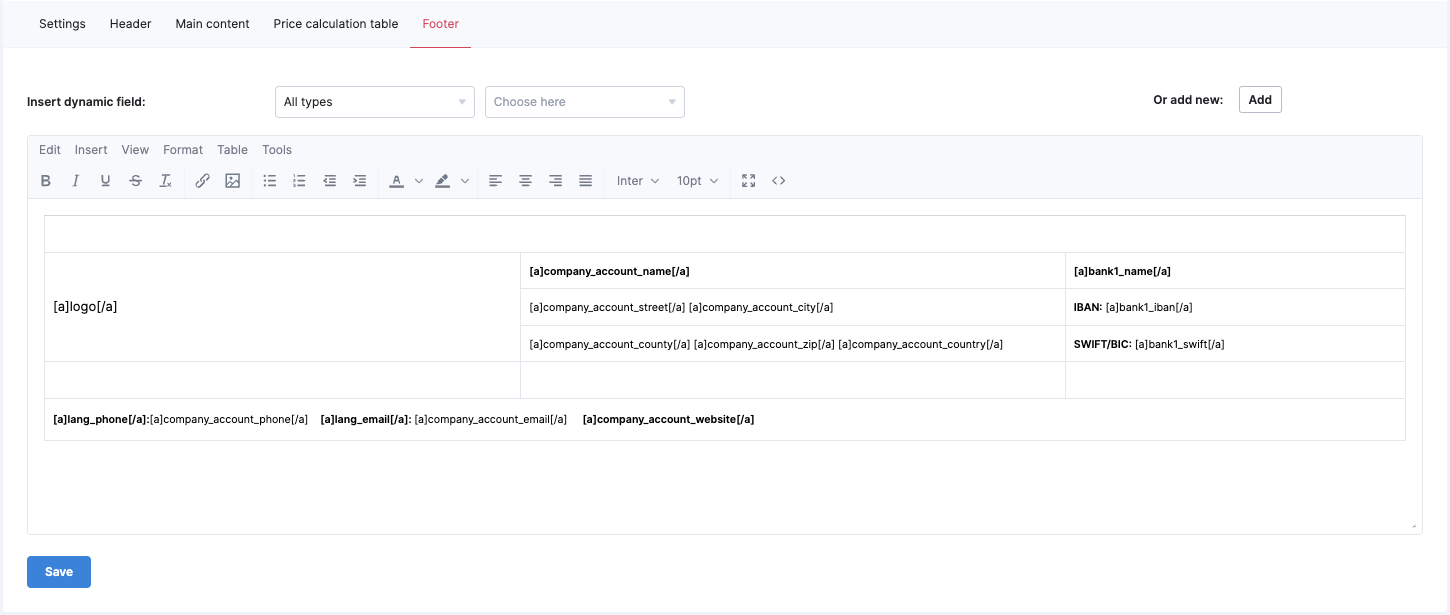
Task: Click the [a]logo[/a] table cell
Action: point(282,307)
